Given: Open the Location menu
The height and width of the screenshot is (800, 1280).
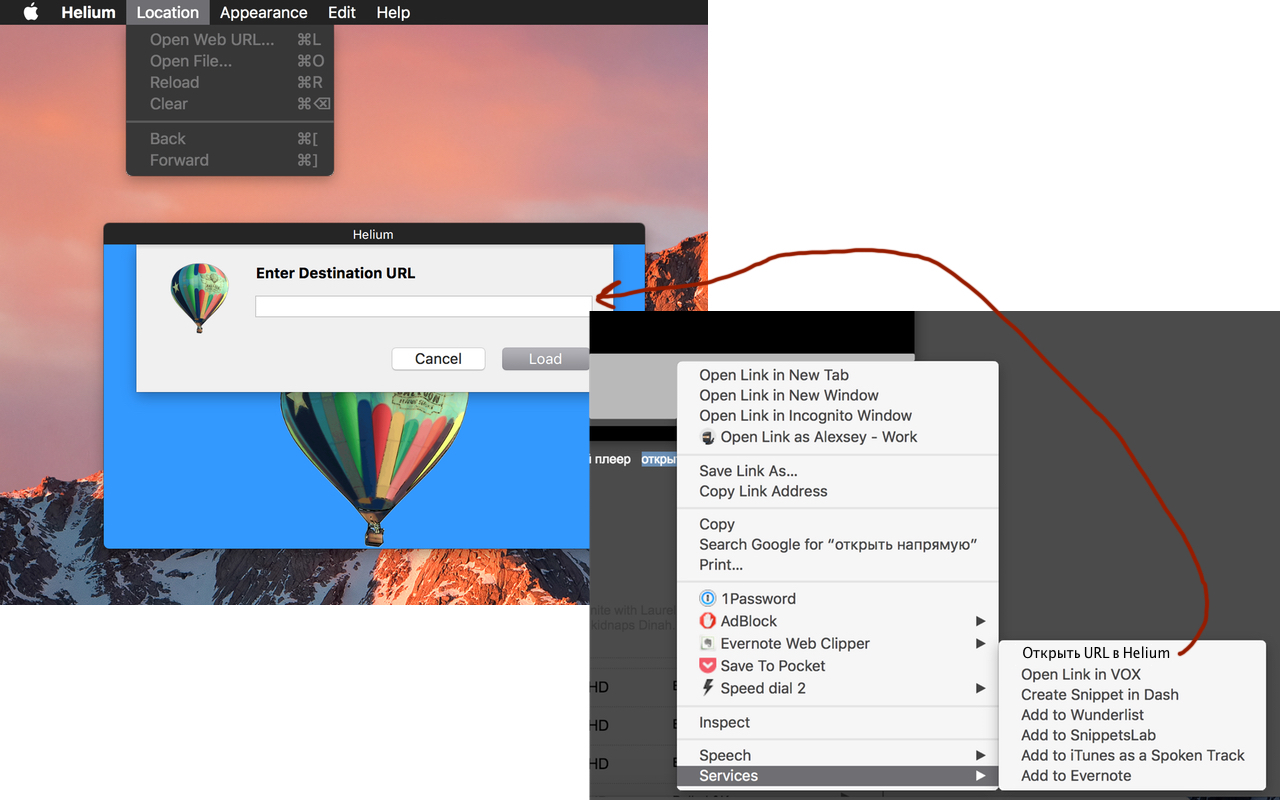Looking at the screenshot, I should 167,12.
